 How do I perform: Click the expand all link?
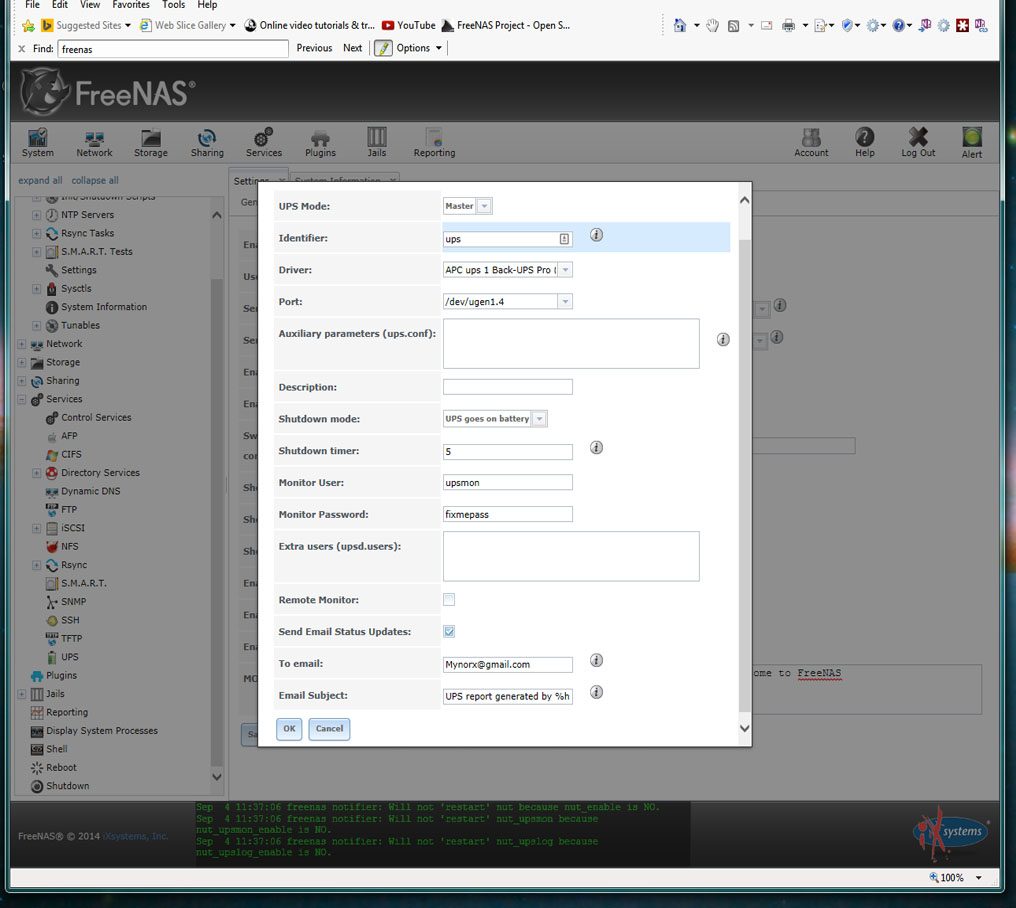tap(40, 180)
